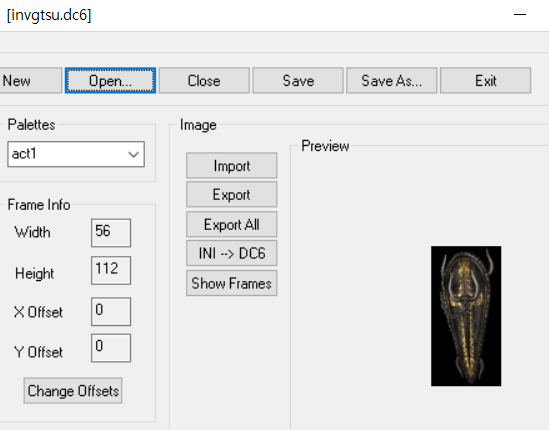Choose Save As... button
Screen dimensions: 549x430
click(392, 81)
